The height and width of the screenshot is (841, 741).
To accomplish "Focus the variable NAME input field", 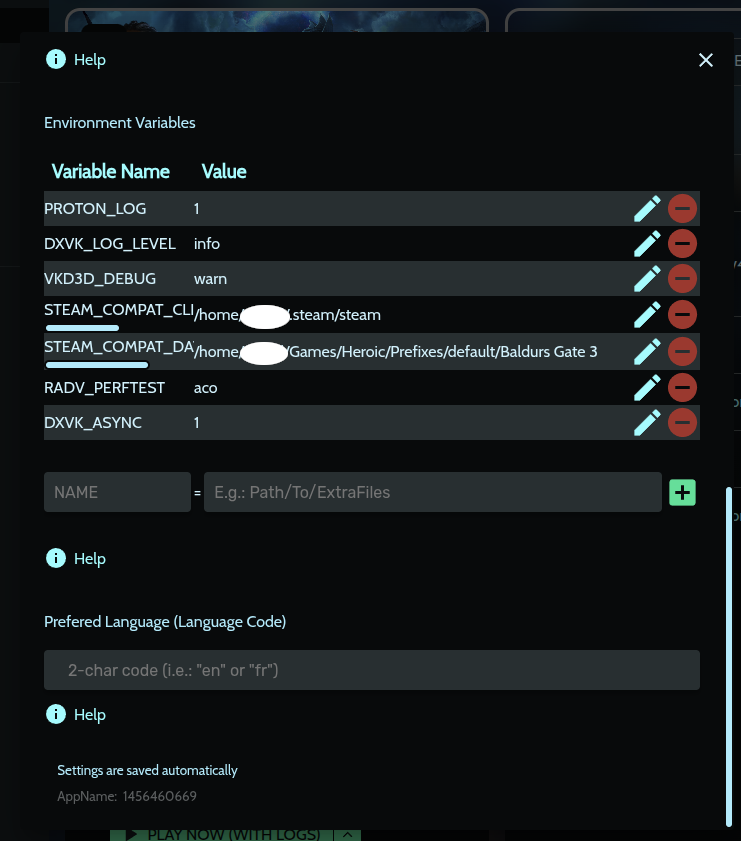I will click(x=117, y=492).
